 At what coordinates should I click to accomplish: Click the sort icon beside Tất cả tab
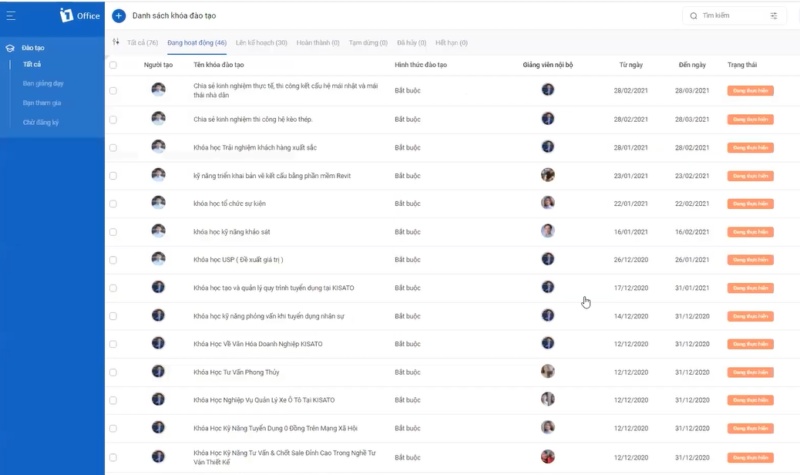(x=116, y=42)
